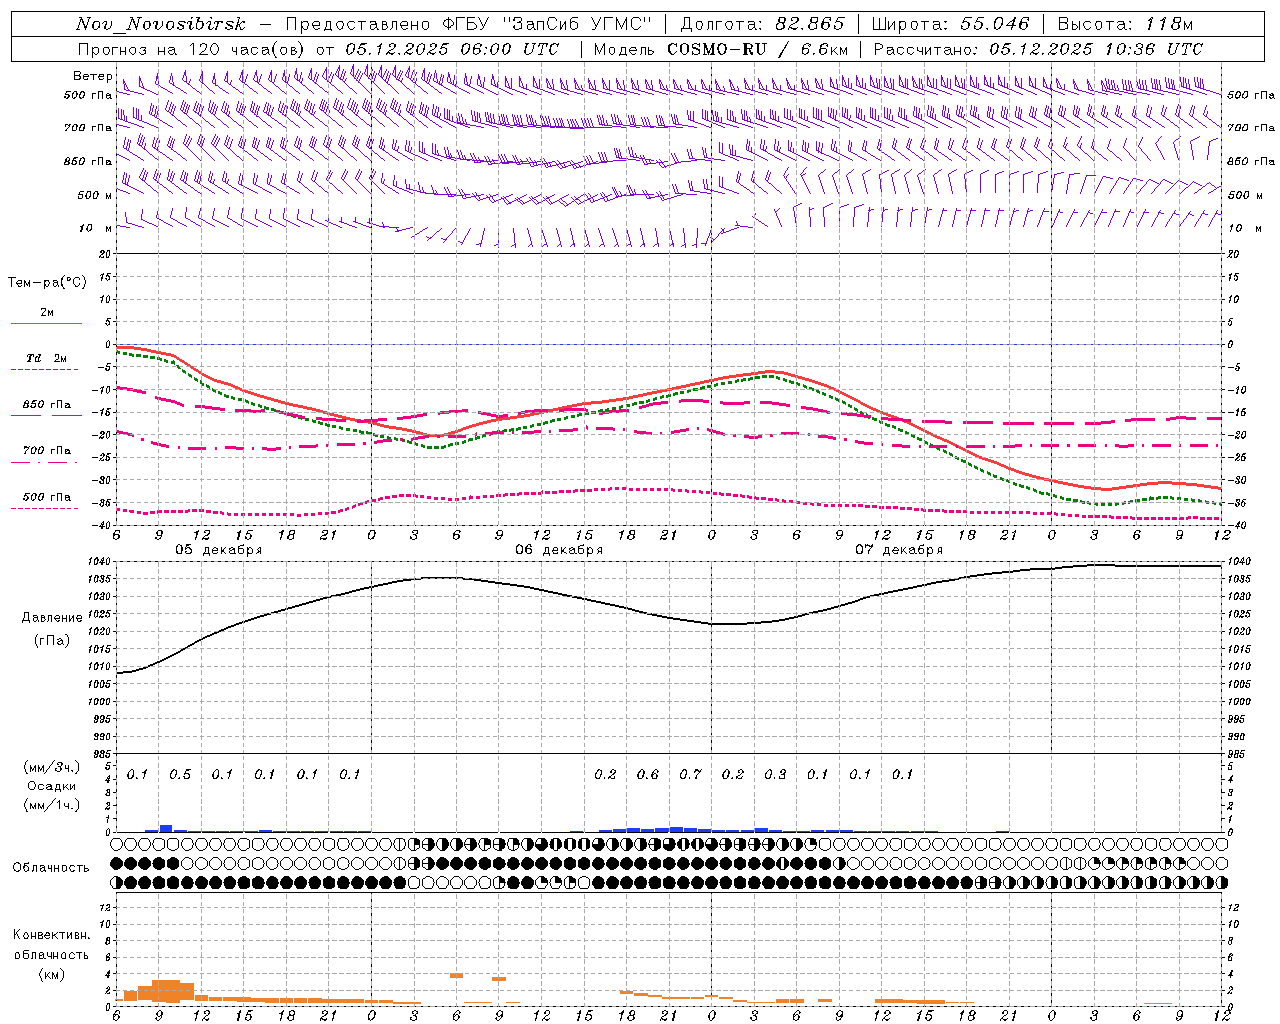
Task: Select the "700 гПа" temperature legend entry
Action: point(47,451)
